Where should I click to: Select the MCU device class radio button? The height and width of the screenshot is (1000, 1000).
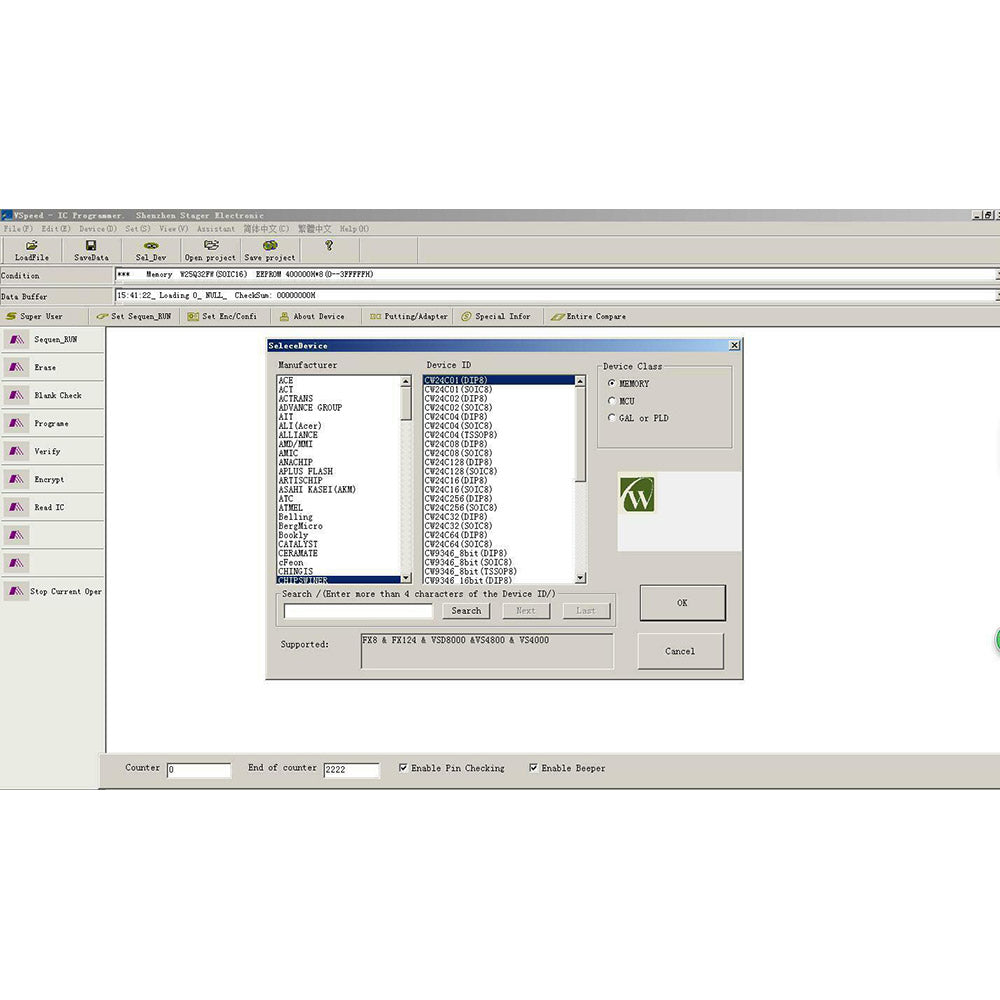(612, 401)
